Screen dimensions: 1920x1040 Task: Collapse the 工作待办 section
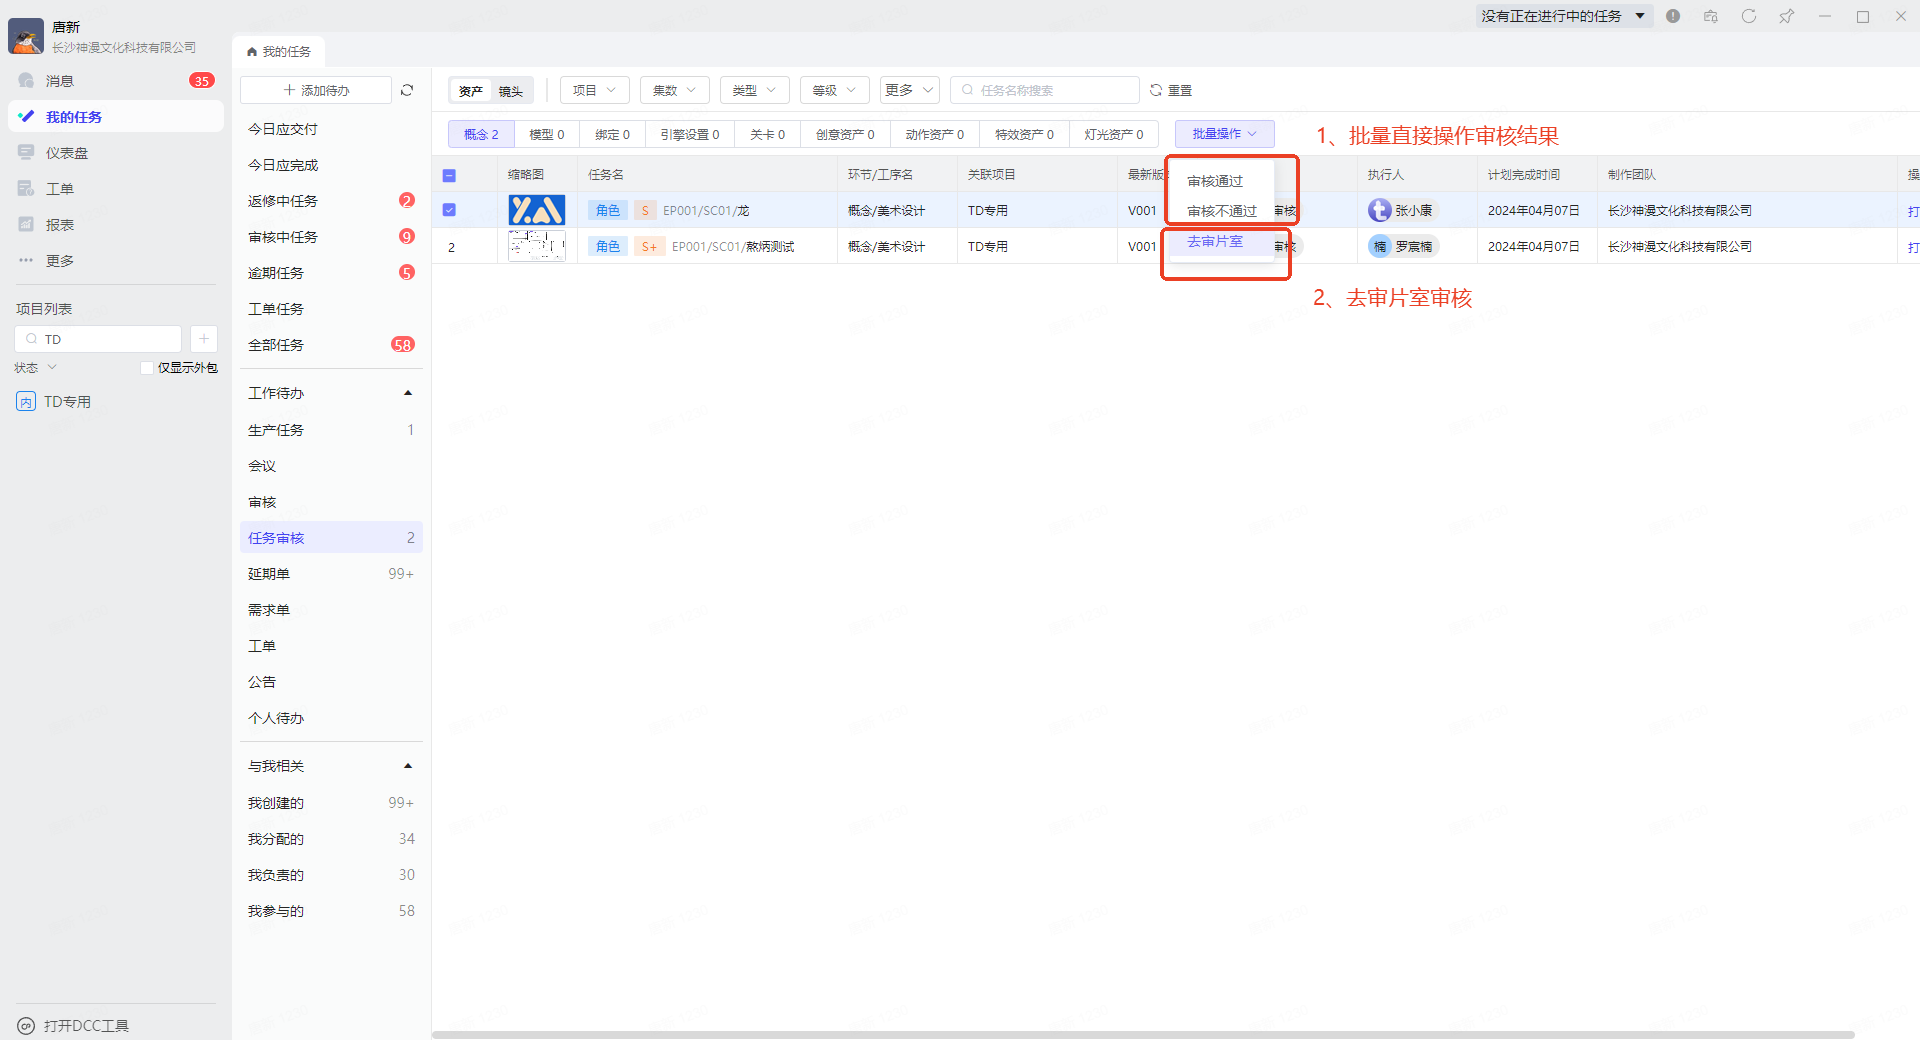point(408,394)
